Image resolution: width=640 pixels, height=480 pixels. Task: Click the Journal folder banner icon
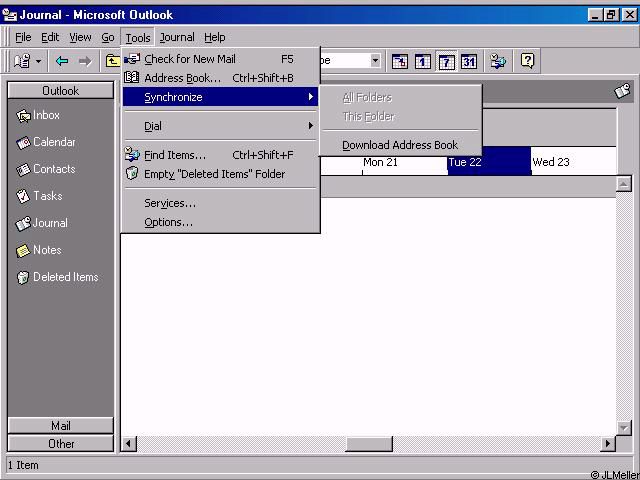623,91
